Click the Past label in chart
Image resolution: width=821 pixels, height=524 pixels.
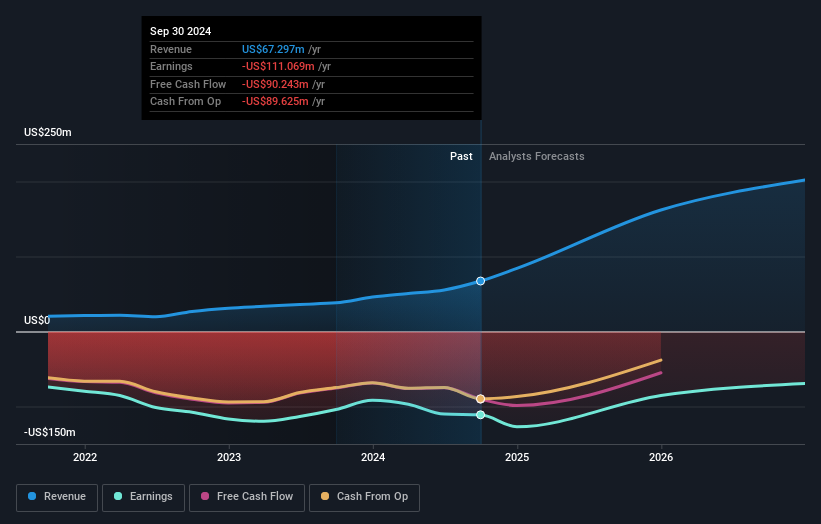tap(461, 156)
